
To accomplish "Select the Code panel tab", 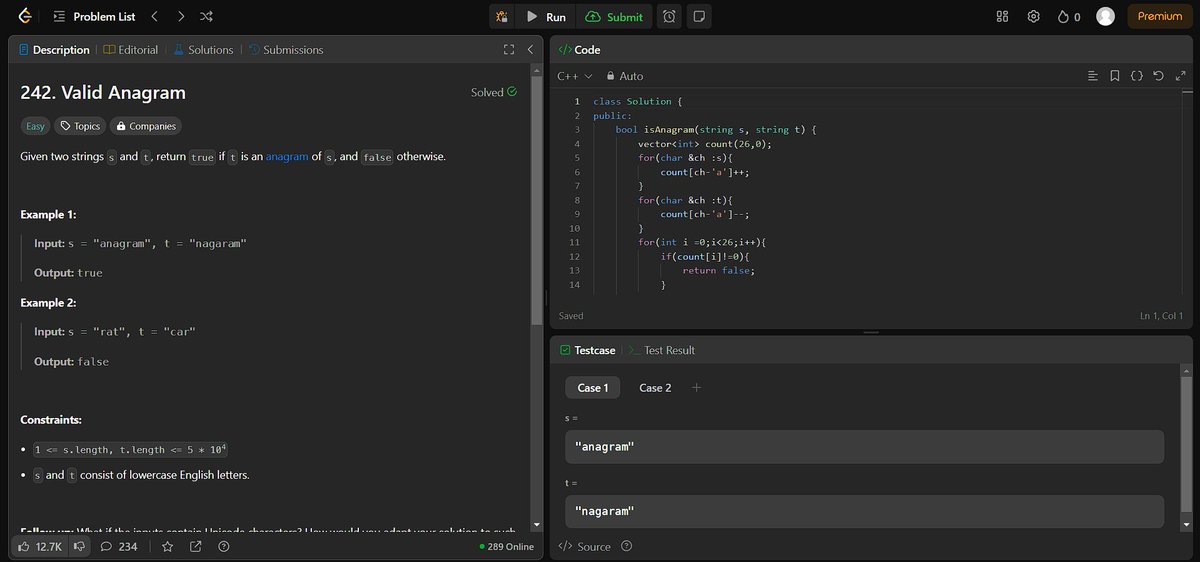I will [579, 50].
